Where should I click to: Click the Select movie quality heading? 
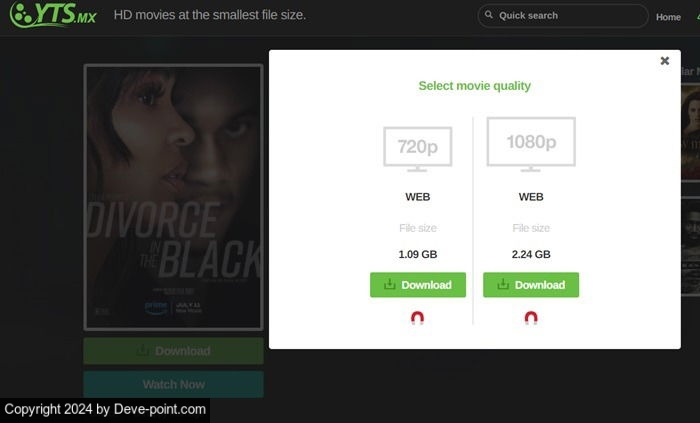click(x=475, y=86)
